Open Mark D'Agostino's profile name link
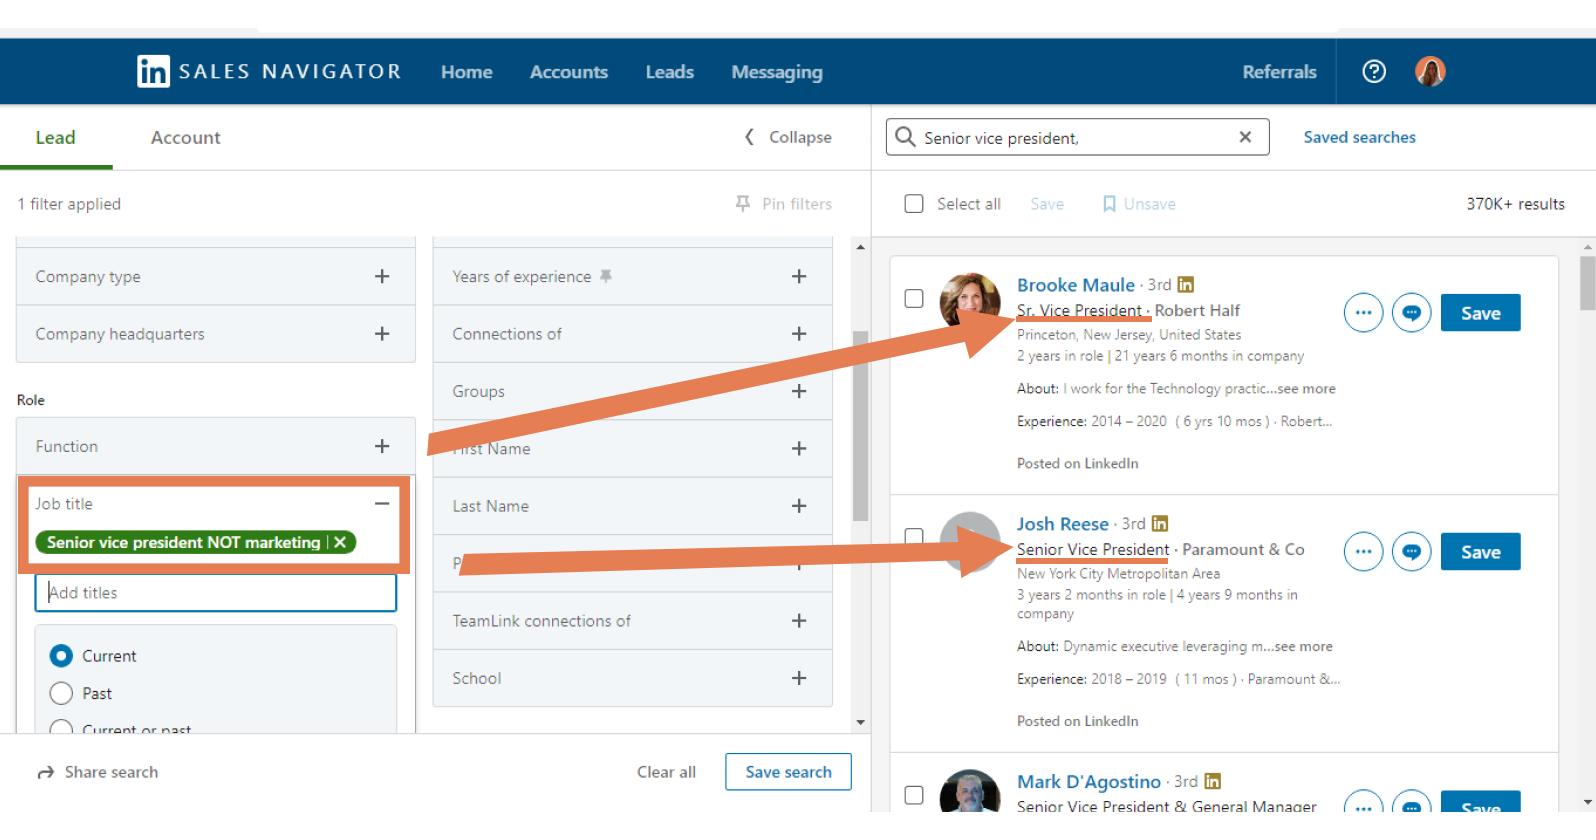1596x840 pixels. [1089, 782]
